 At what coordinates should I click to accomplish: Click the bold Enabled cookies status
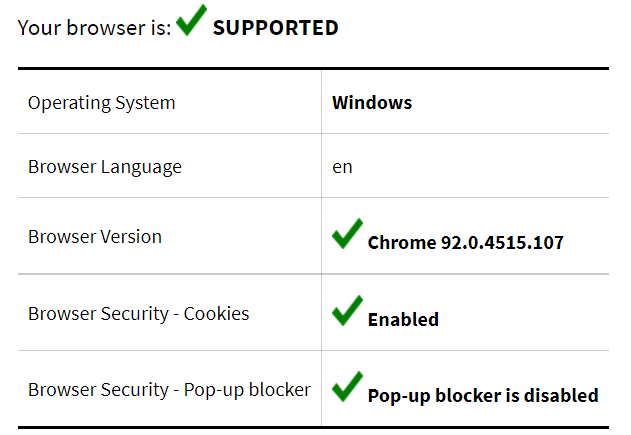coord(403,320)
